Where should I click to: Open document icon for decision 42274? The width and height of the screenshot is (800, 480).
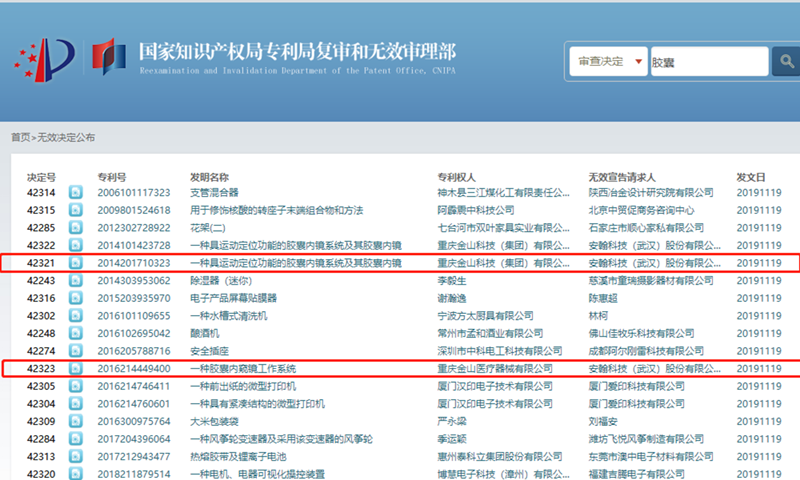click(76, 351)
